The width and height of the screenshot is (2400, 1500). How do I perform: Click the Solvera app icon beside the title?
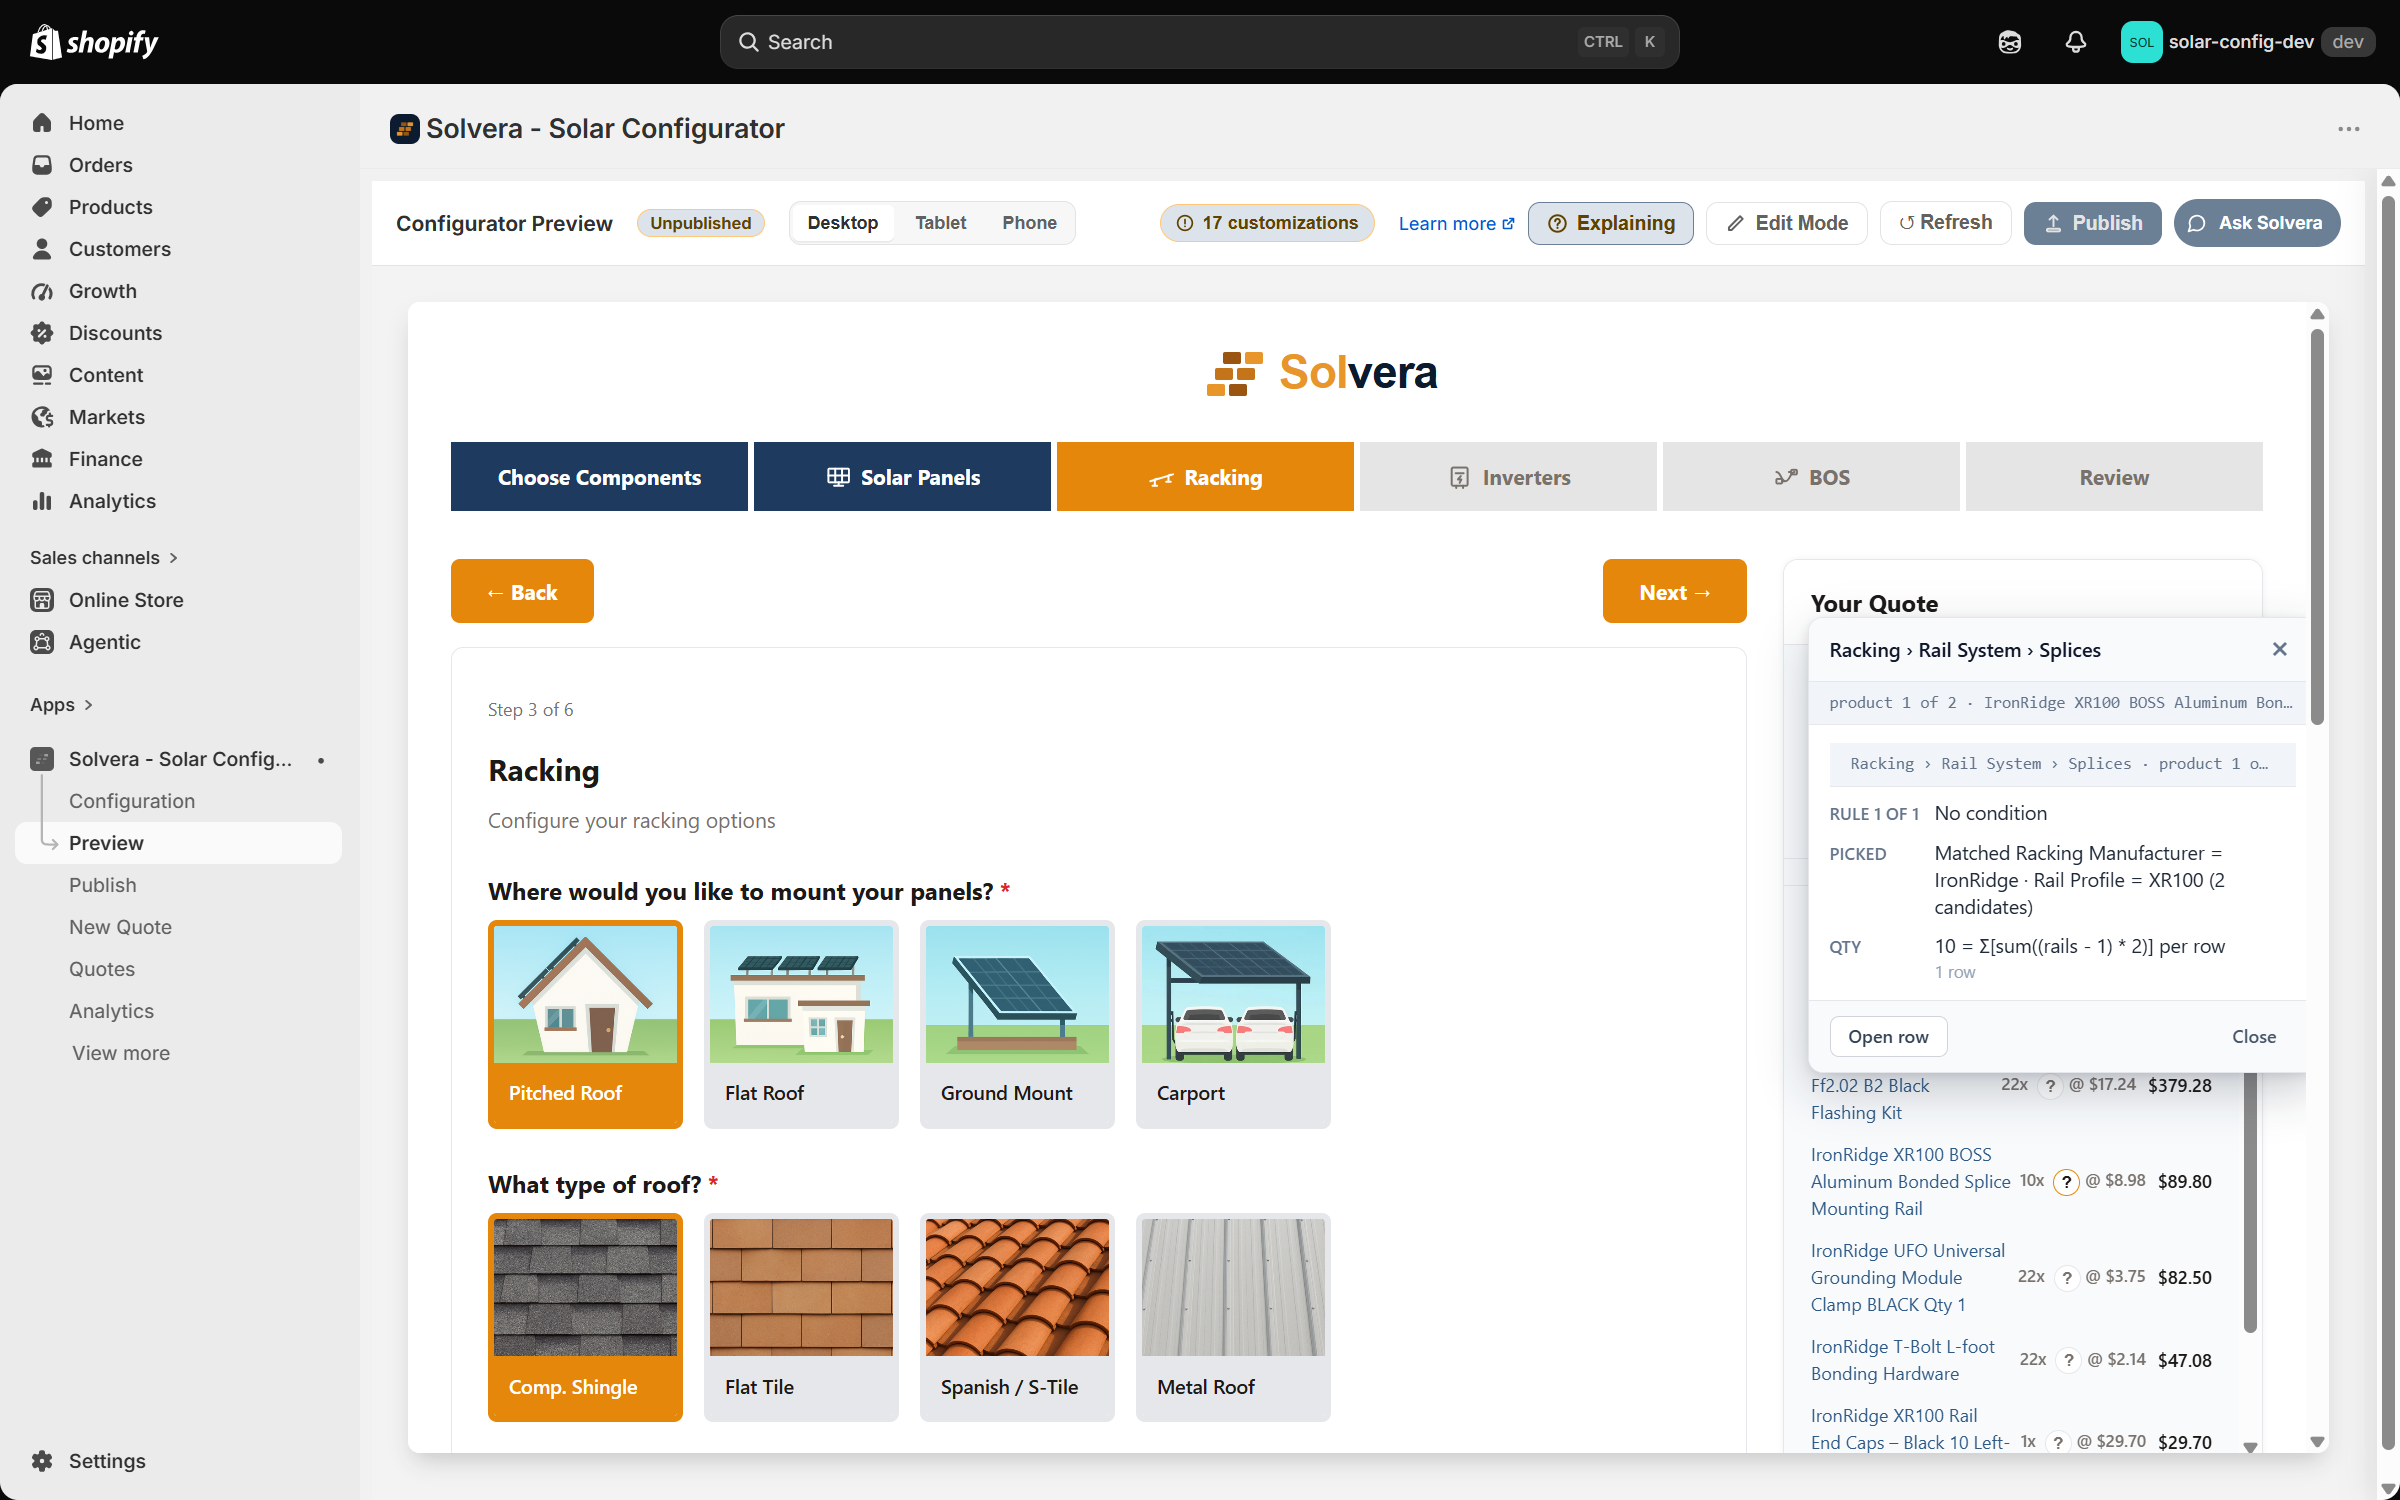(x=404, y=129)
